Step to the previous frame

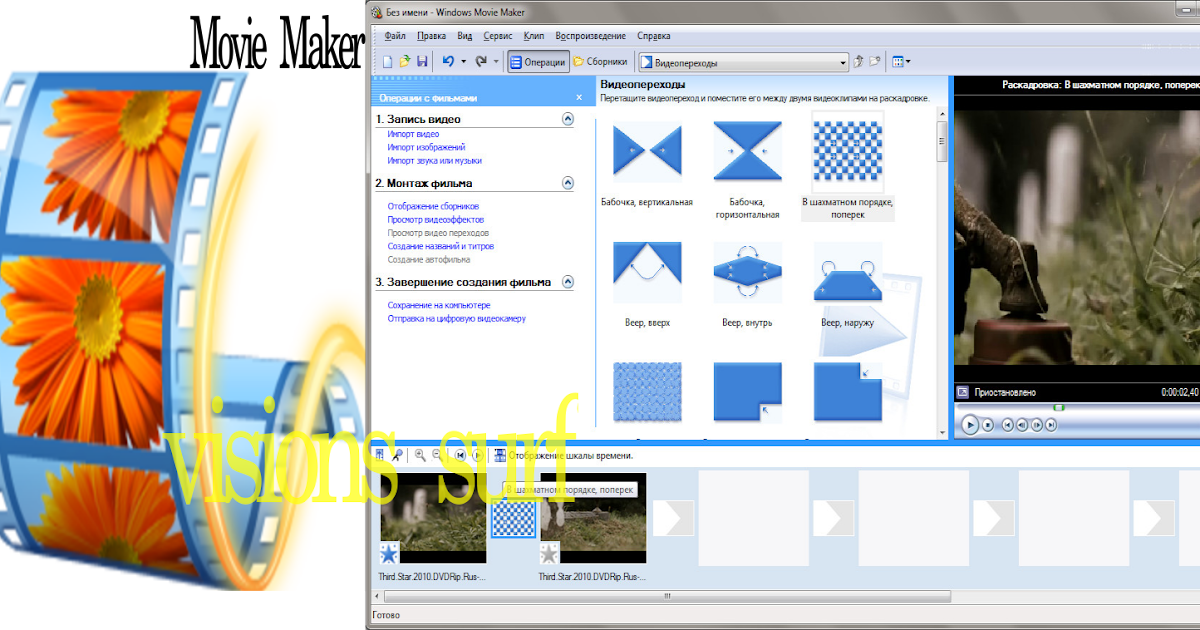(1022, 424)
